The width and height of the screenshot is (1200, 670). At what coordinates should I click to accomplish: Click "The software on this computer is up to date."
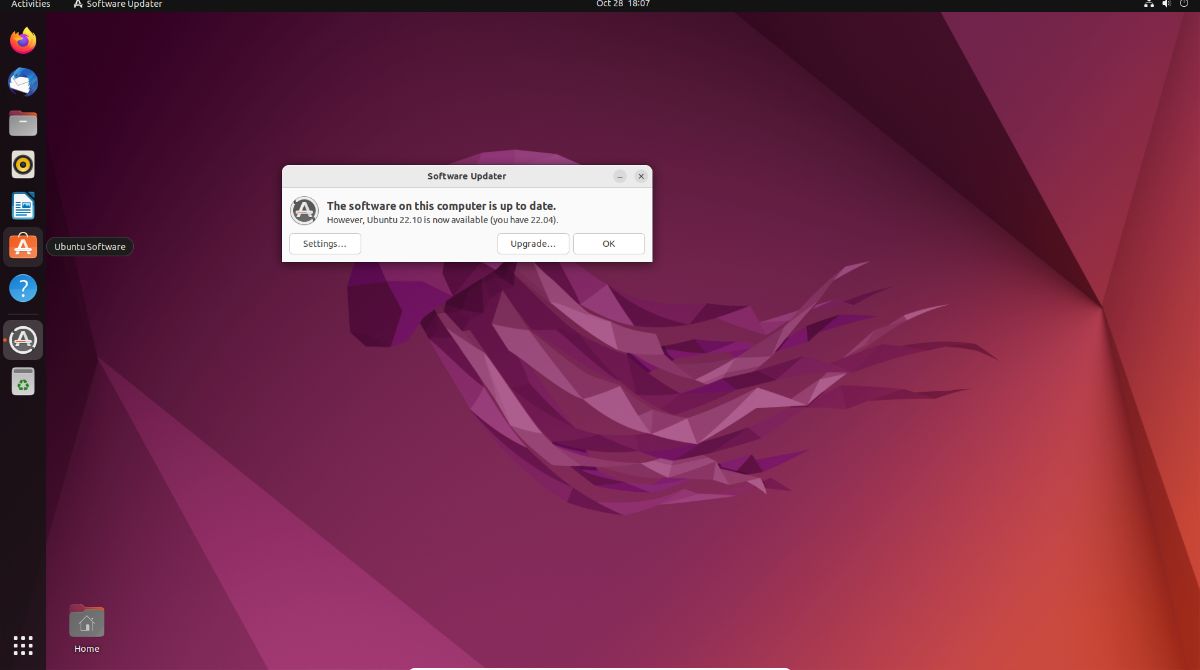click(x=441, y=206)
